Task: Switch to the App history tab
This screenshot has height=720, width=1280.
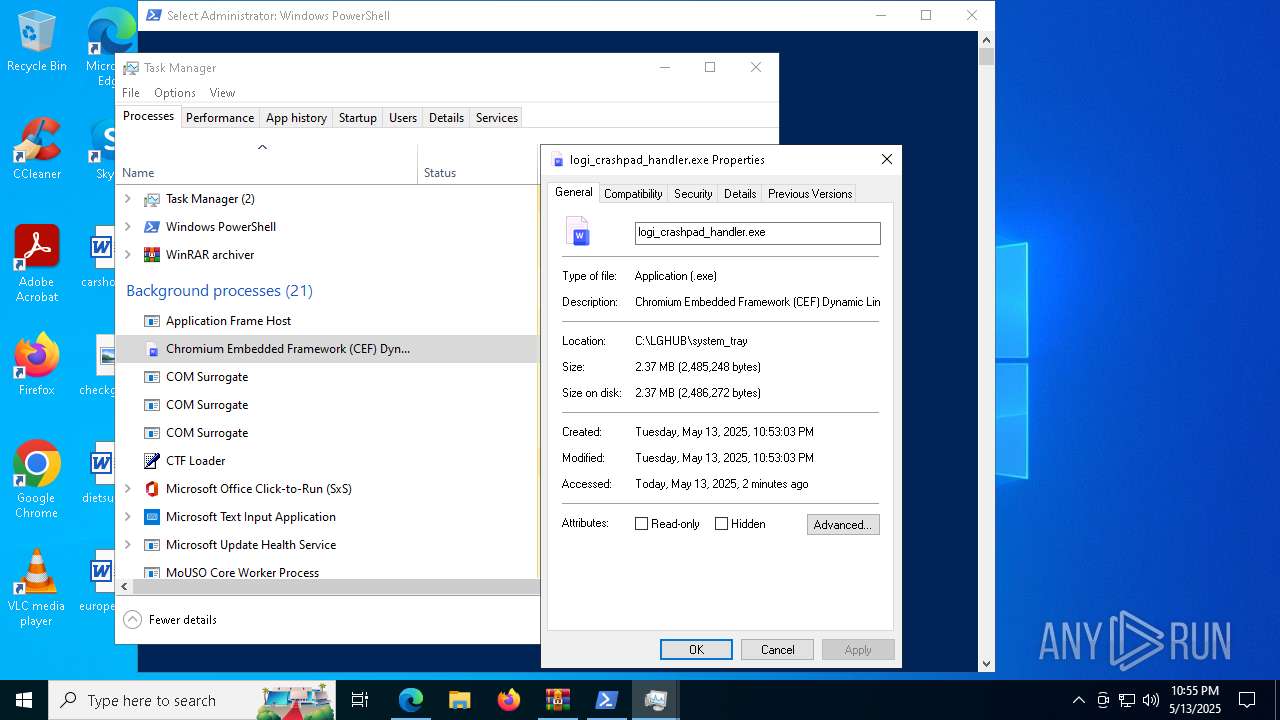Action: (296, 118)
